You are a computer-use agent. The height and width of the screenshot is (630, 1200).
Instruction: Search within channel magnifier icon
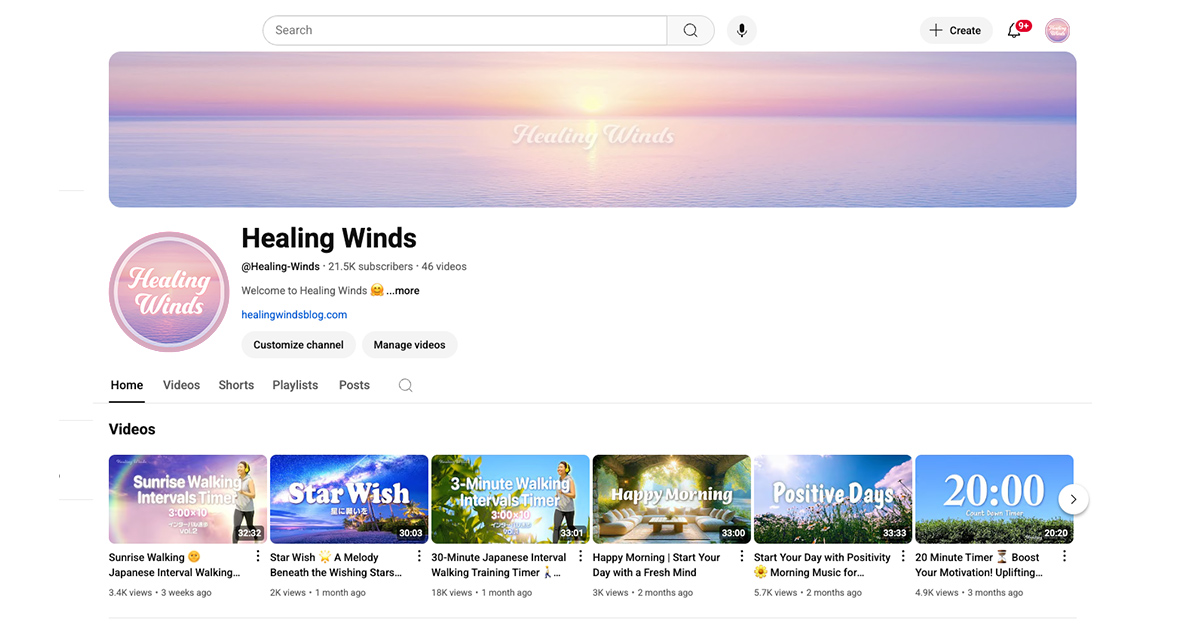click(x=405, y=385)
